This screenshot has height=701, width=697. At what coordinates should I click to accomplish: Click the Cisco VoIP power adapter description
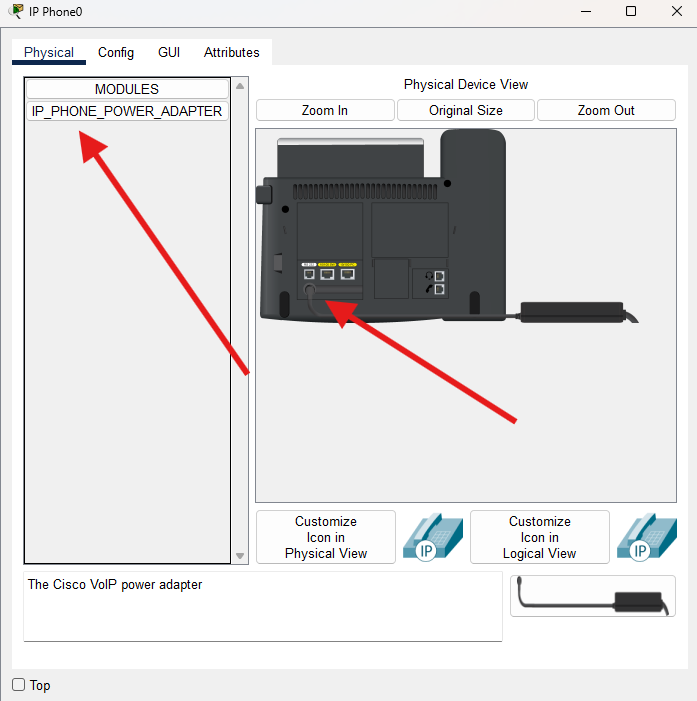(115, 584)
